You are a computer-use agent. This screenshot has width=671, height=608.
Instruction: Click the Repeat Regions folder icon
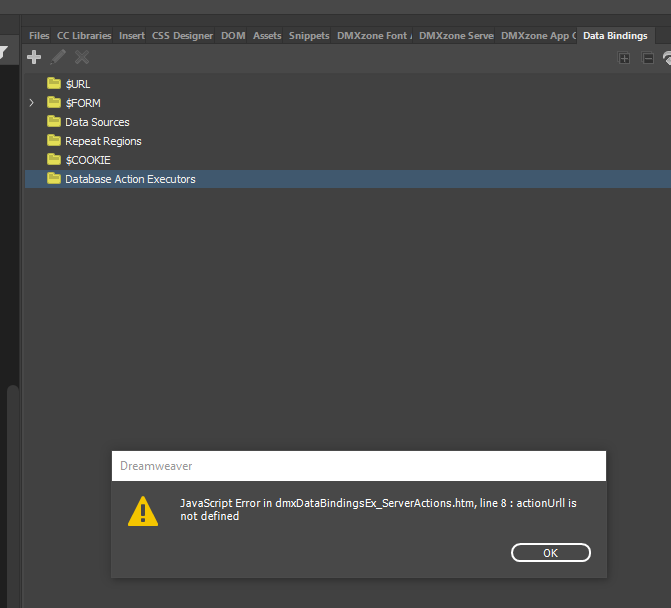[x=54, y=140]
